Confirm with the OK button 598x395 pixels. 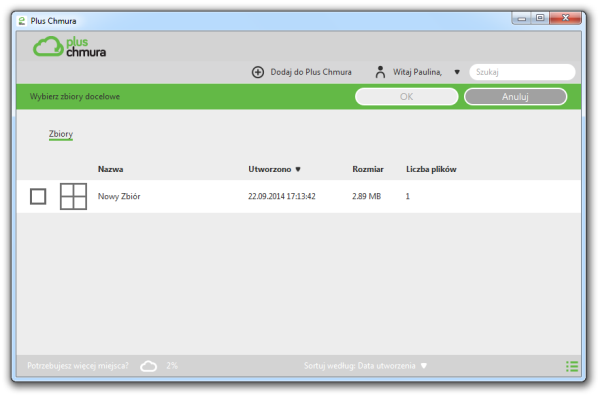(x=407, y=96)
